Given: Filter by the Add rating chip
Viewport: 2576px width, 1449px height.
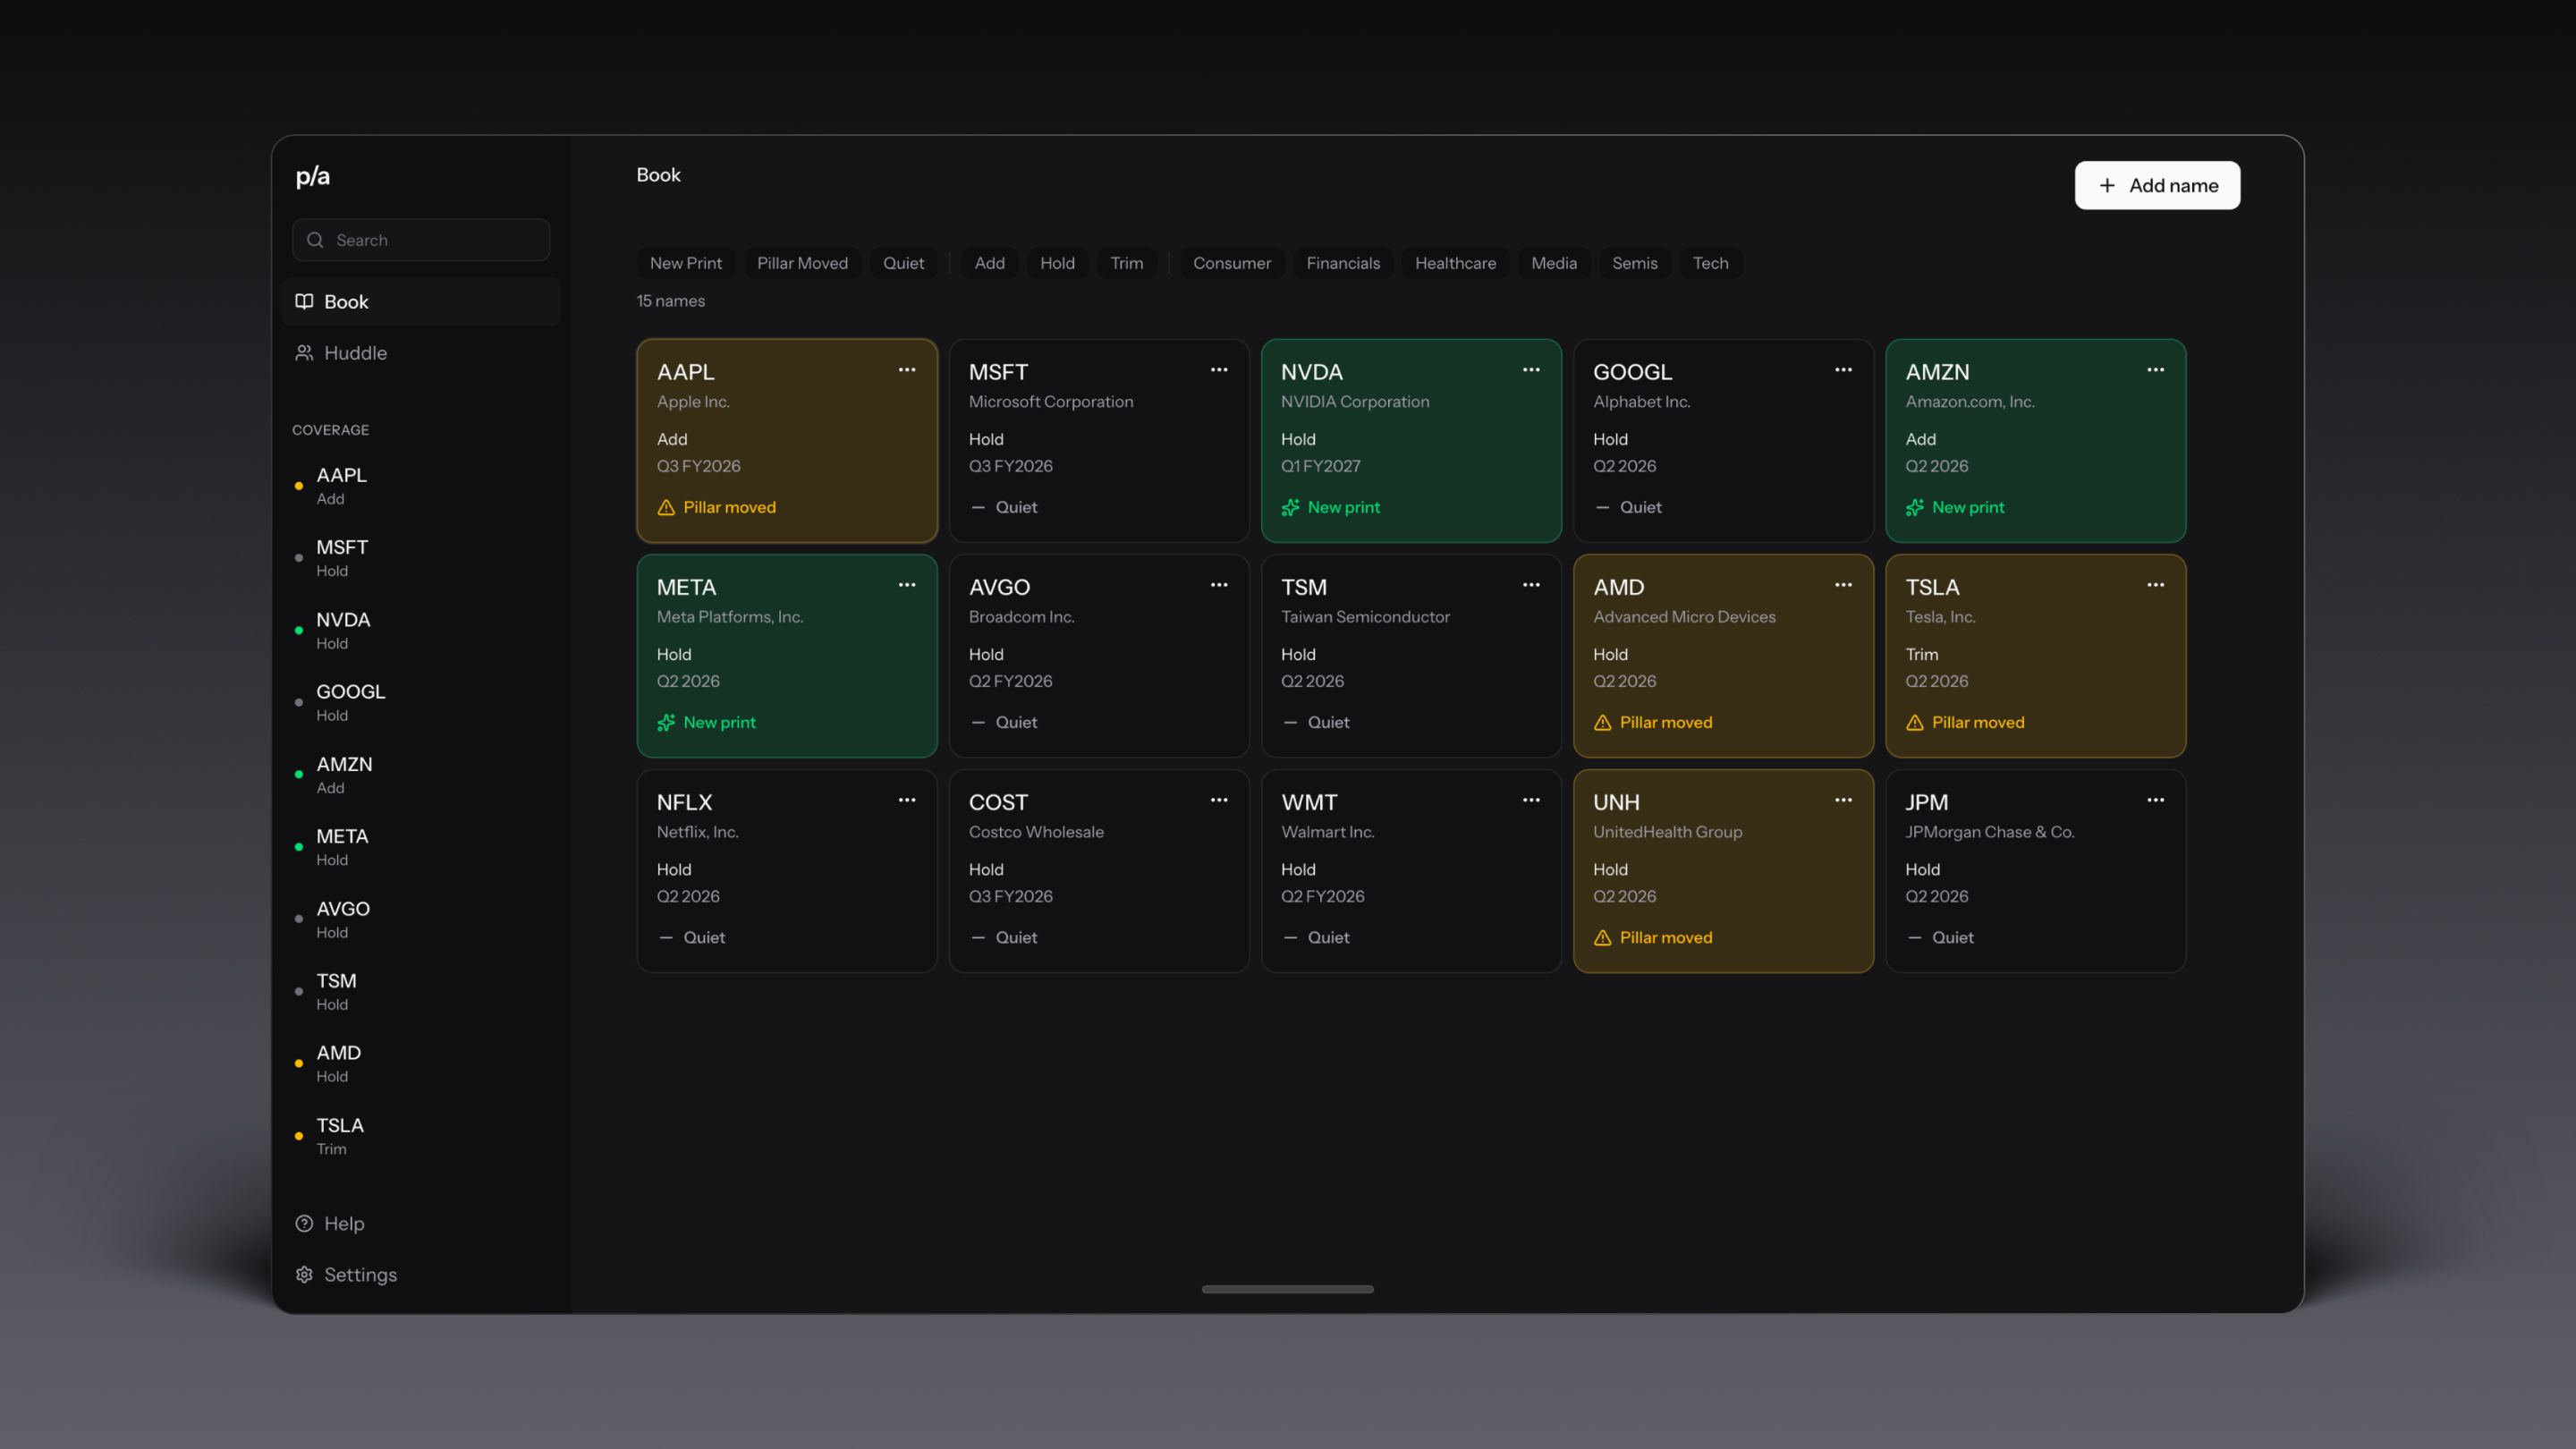Looking at the screenshot, I should point(989,263).
